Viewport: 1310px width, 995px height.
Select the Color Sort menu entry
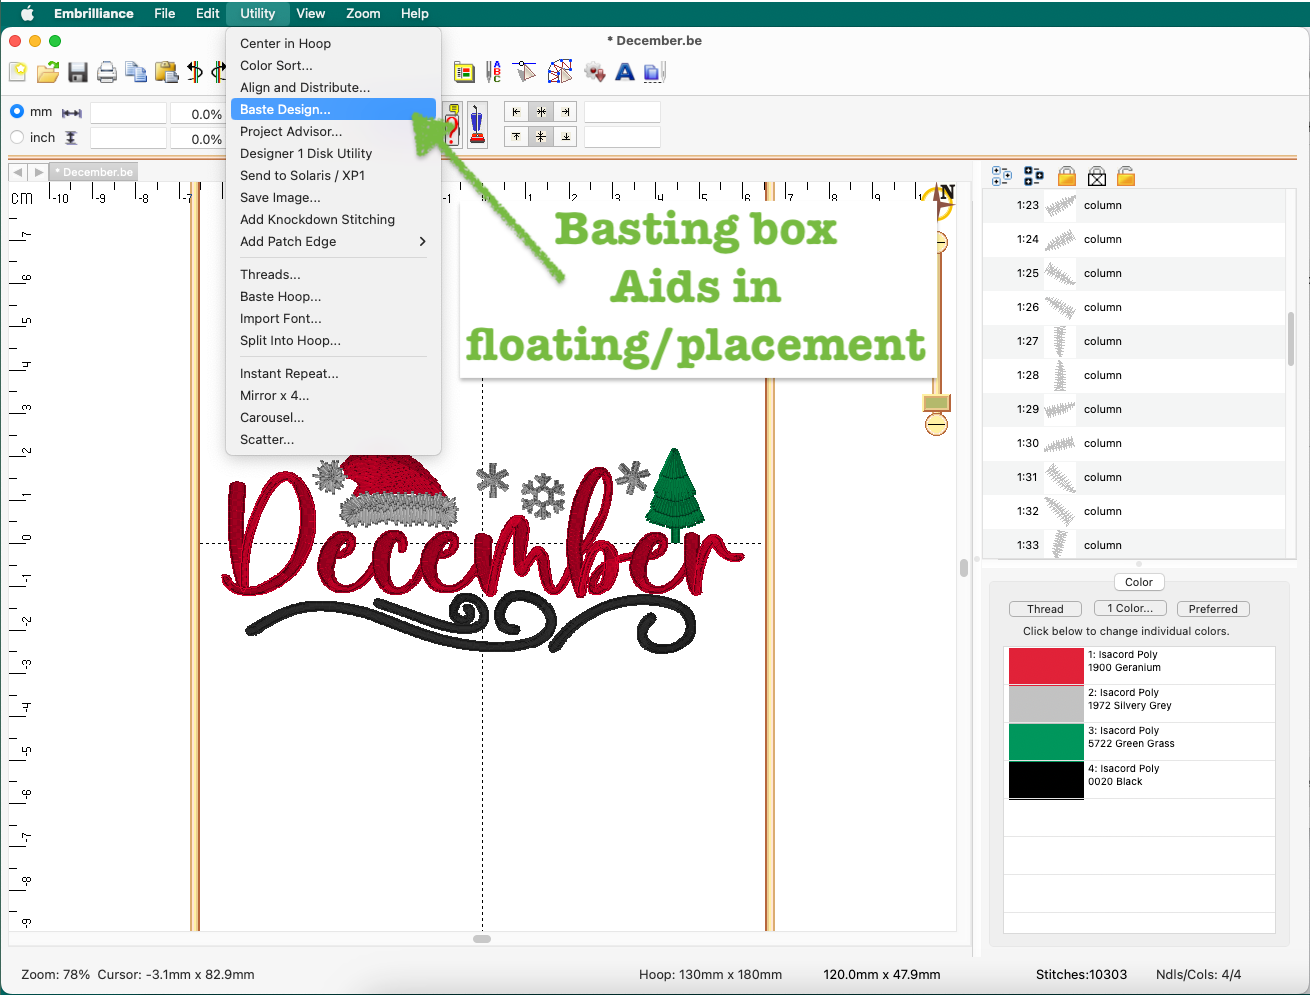click(x=276, y=66)
